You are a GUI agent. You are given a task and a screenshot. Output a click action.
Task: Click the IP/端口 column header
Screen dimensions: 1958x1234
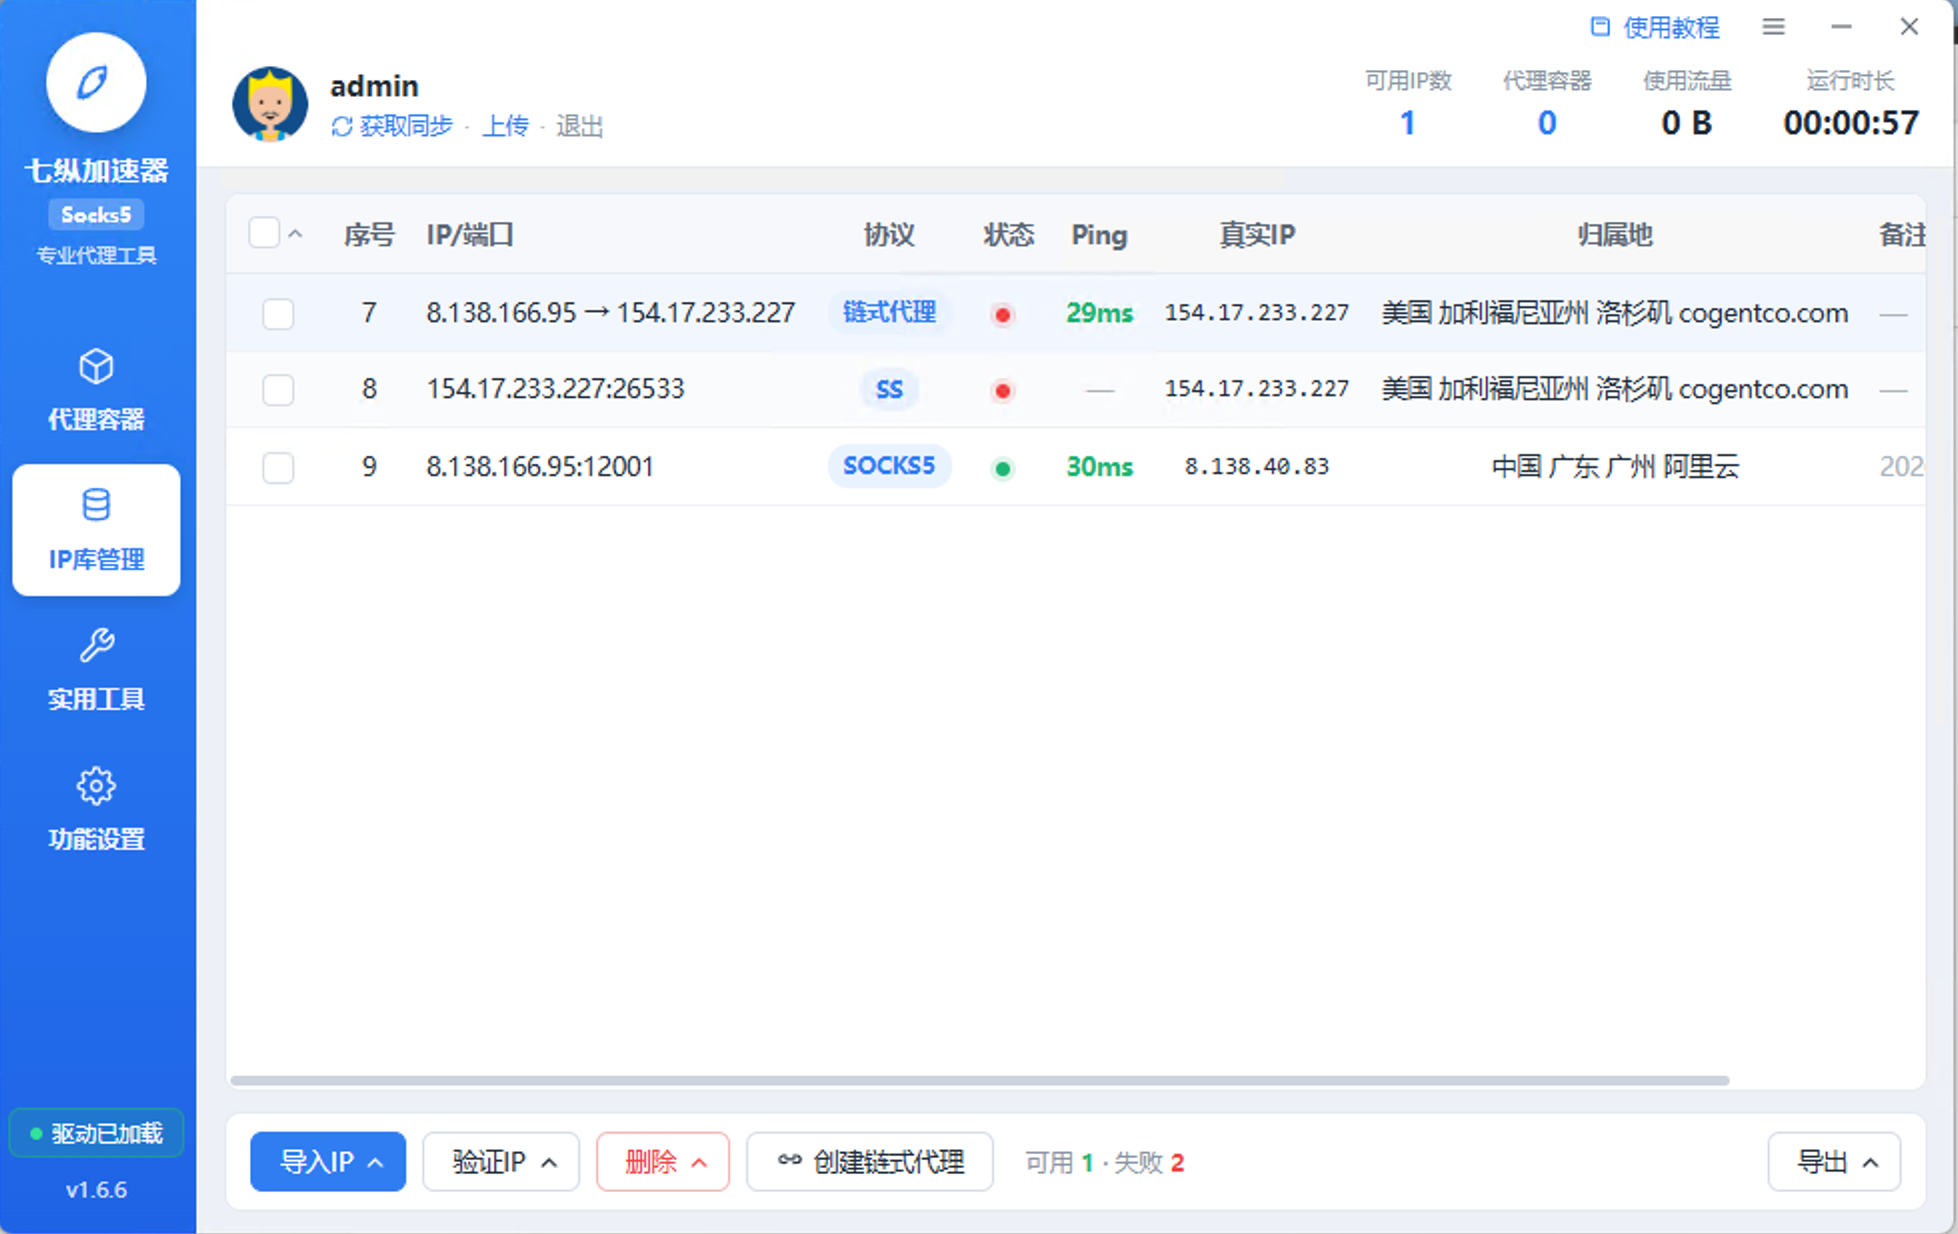point(470,235)
